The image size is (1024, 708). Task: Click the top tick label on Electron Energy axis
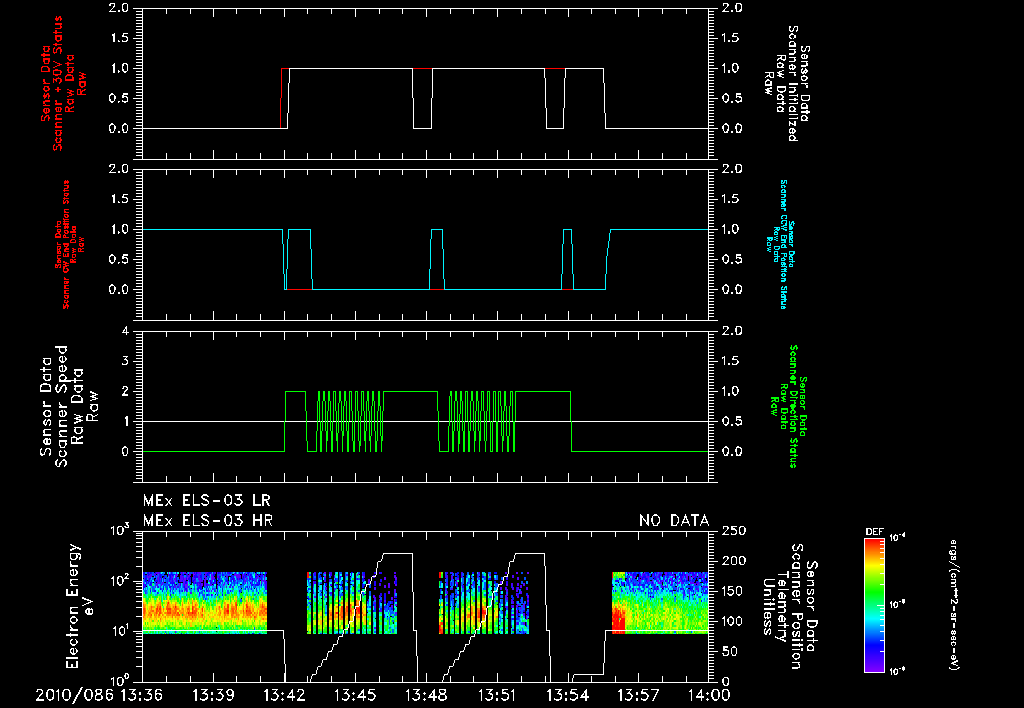pos(120,530)
